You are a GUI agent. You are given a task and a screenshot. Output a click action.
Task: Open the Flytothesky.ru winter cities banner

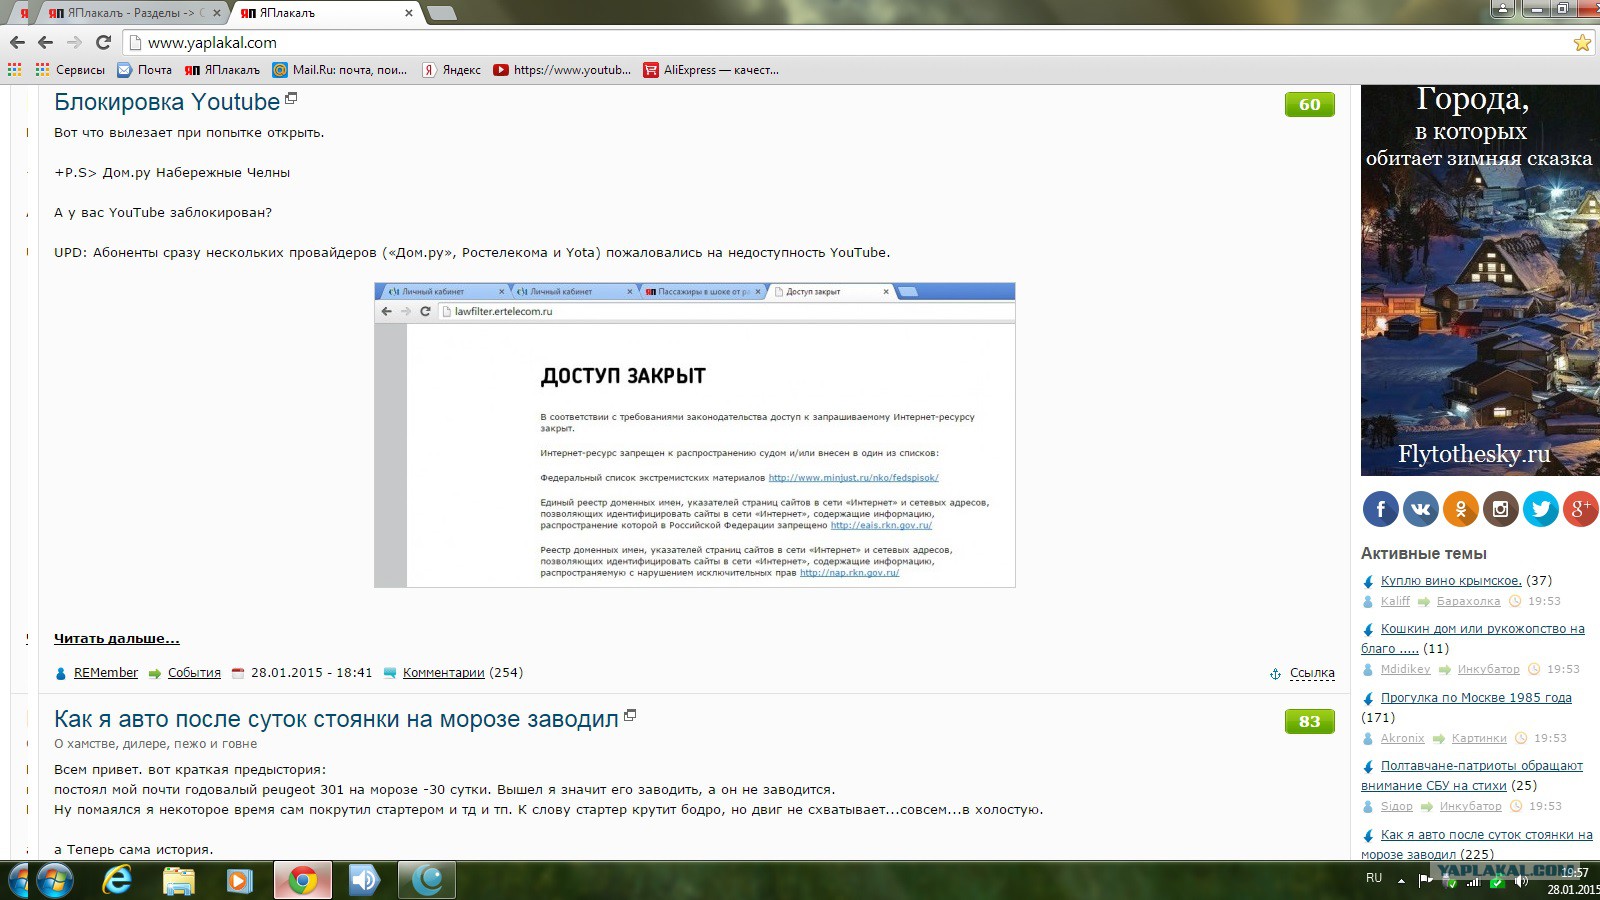[x=1480, y=280]
